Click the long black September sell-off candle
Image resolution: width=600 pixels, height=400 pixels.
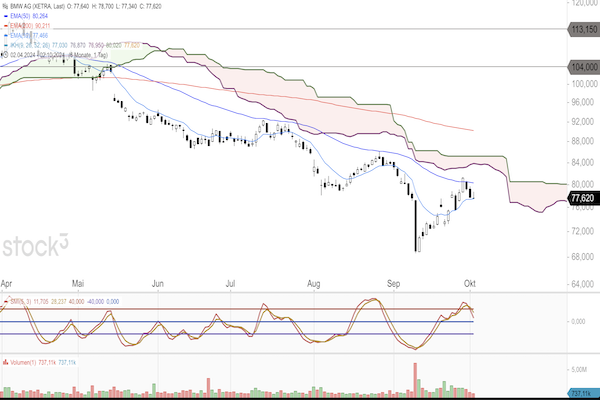click(416, 225)
